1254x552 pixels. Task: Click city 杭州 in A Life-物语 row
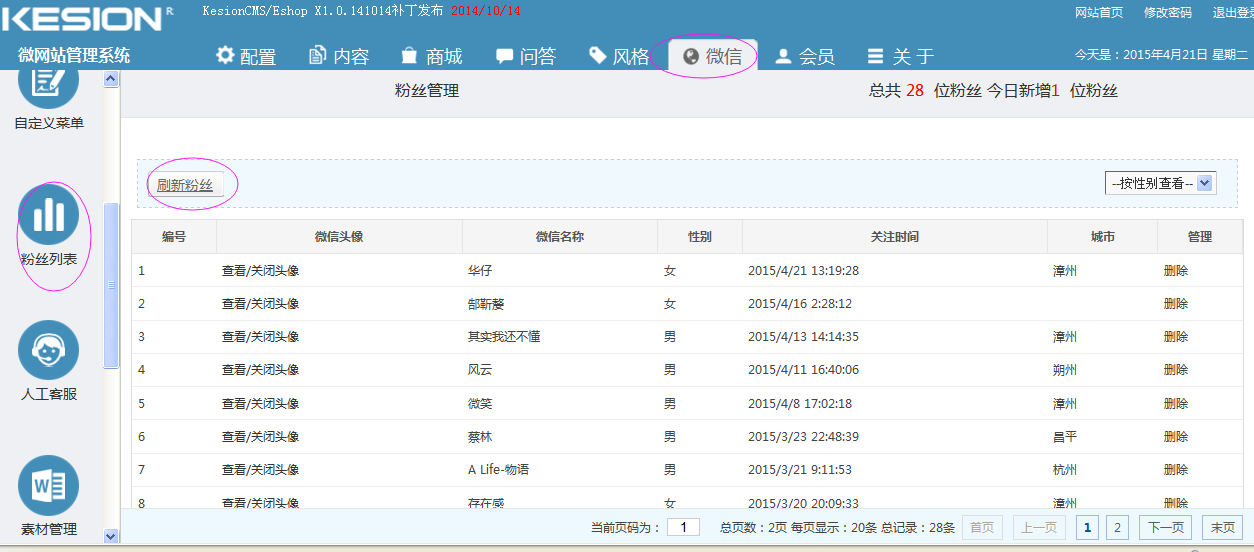(1065, 470)
